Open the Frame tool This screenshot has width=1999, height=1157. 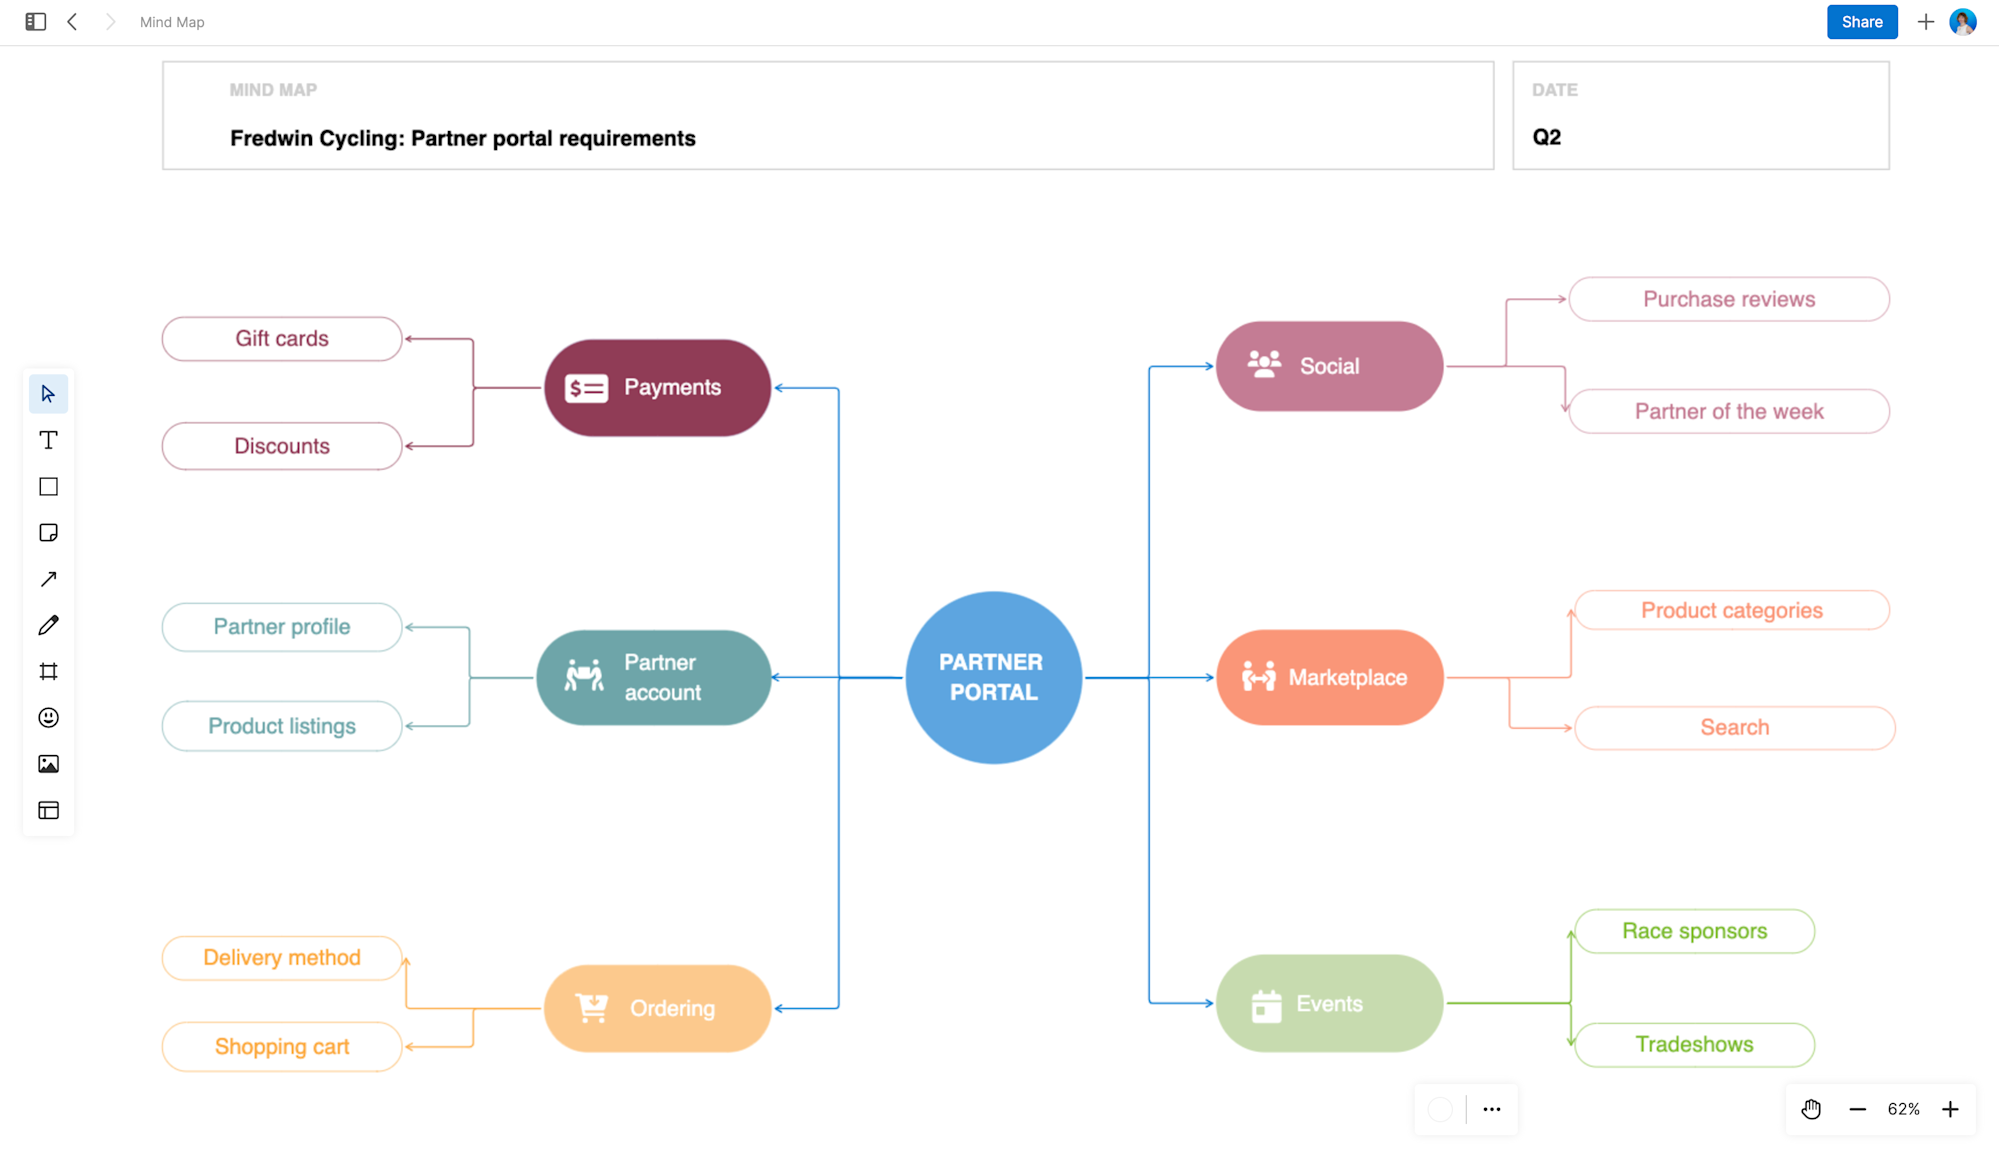pos(47,671)
